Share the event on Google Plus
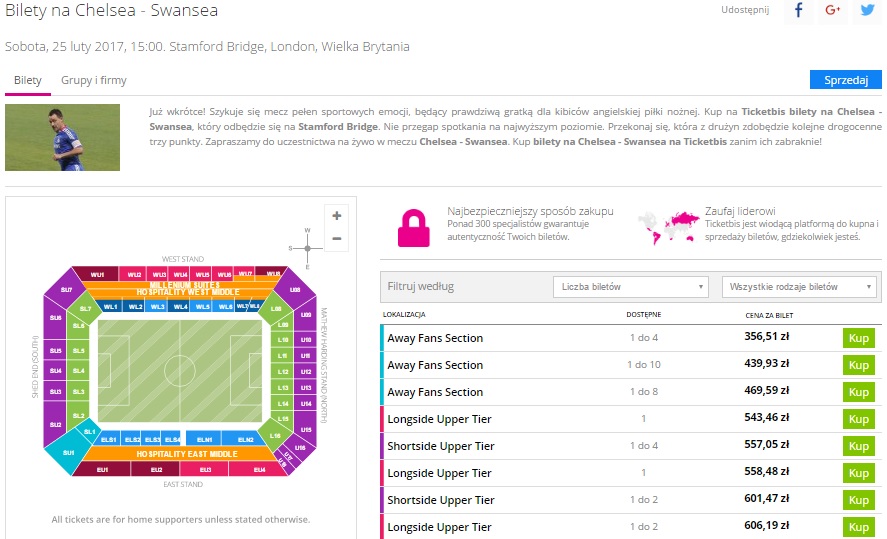This screenshot has height=539, width=887. pos(832,11)
